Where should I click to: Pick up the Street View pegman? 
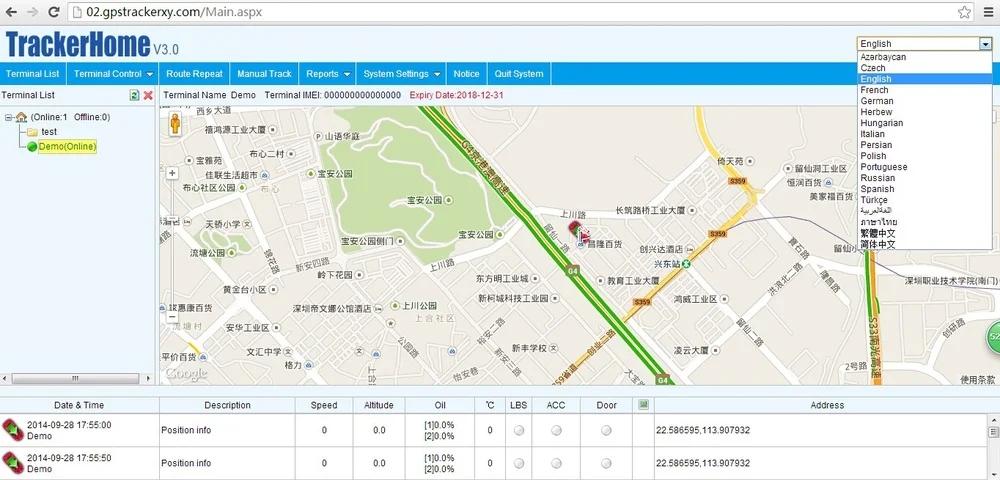point(175,123)
